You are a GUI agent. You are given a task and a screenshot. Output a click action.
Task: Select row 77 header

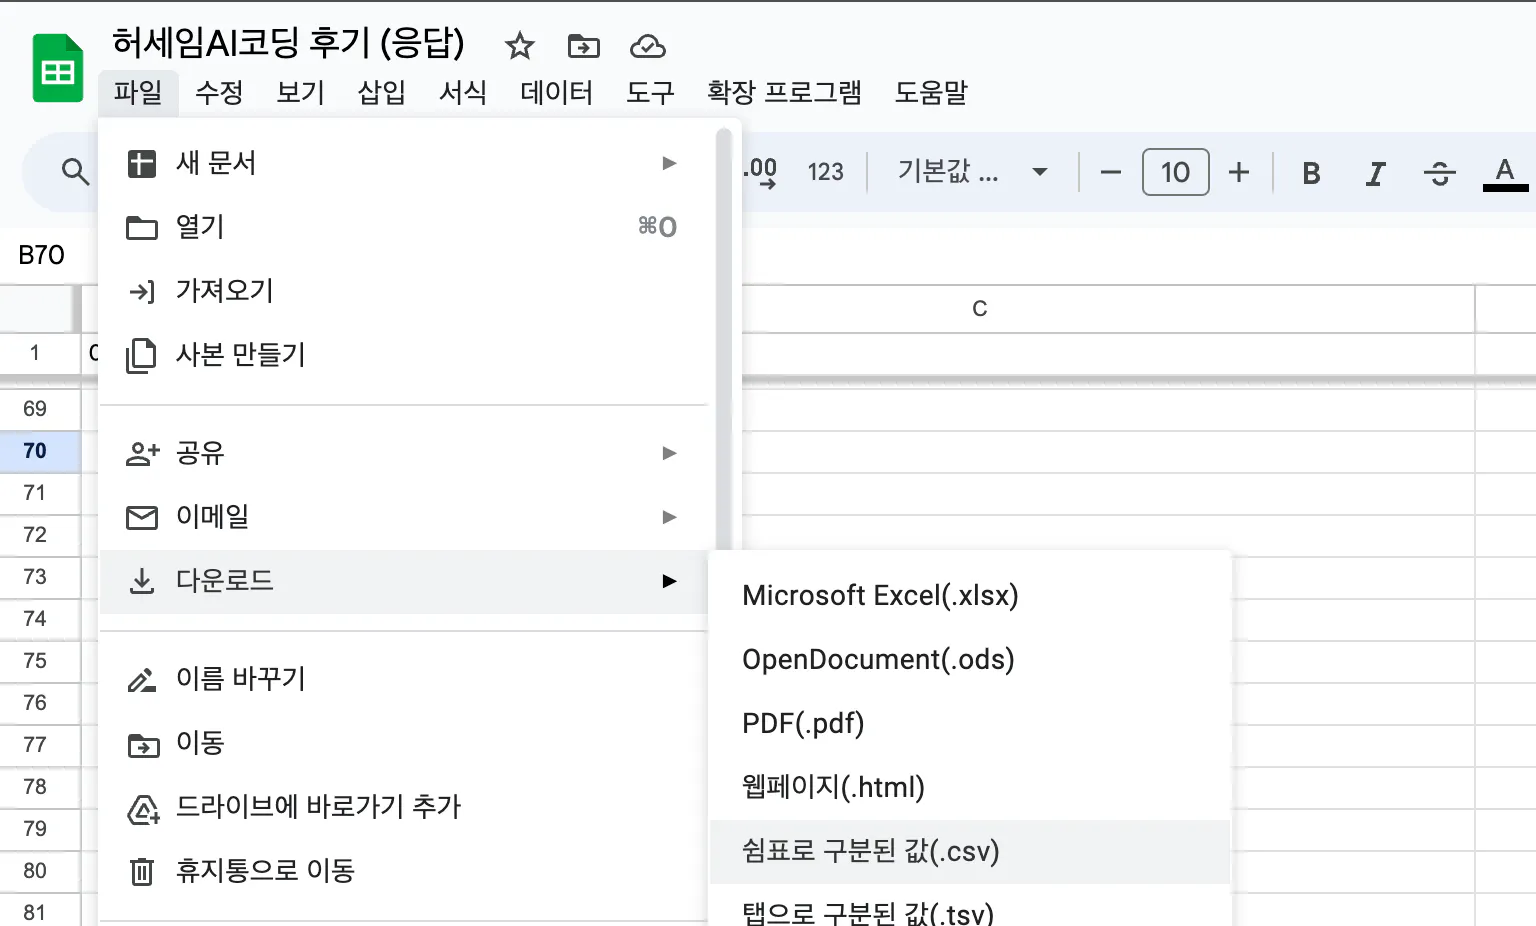point(39,745)
